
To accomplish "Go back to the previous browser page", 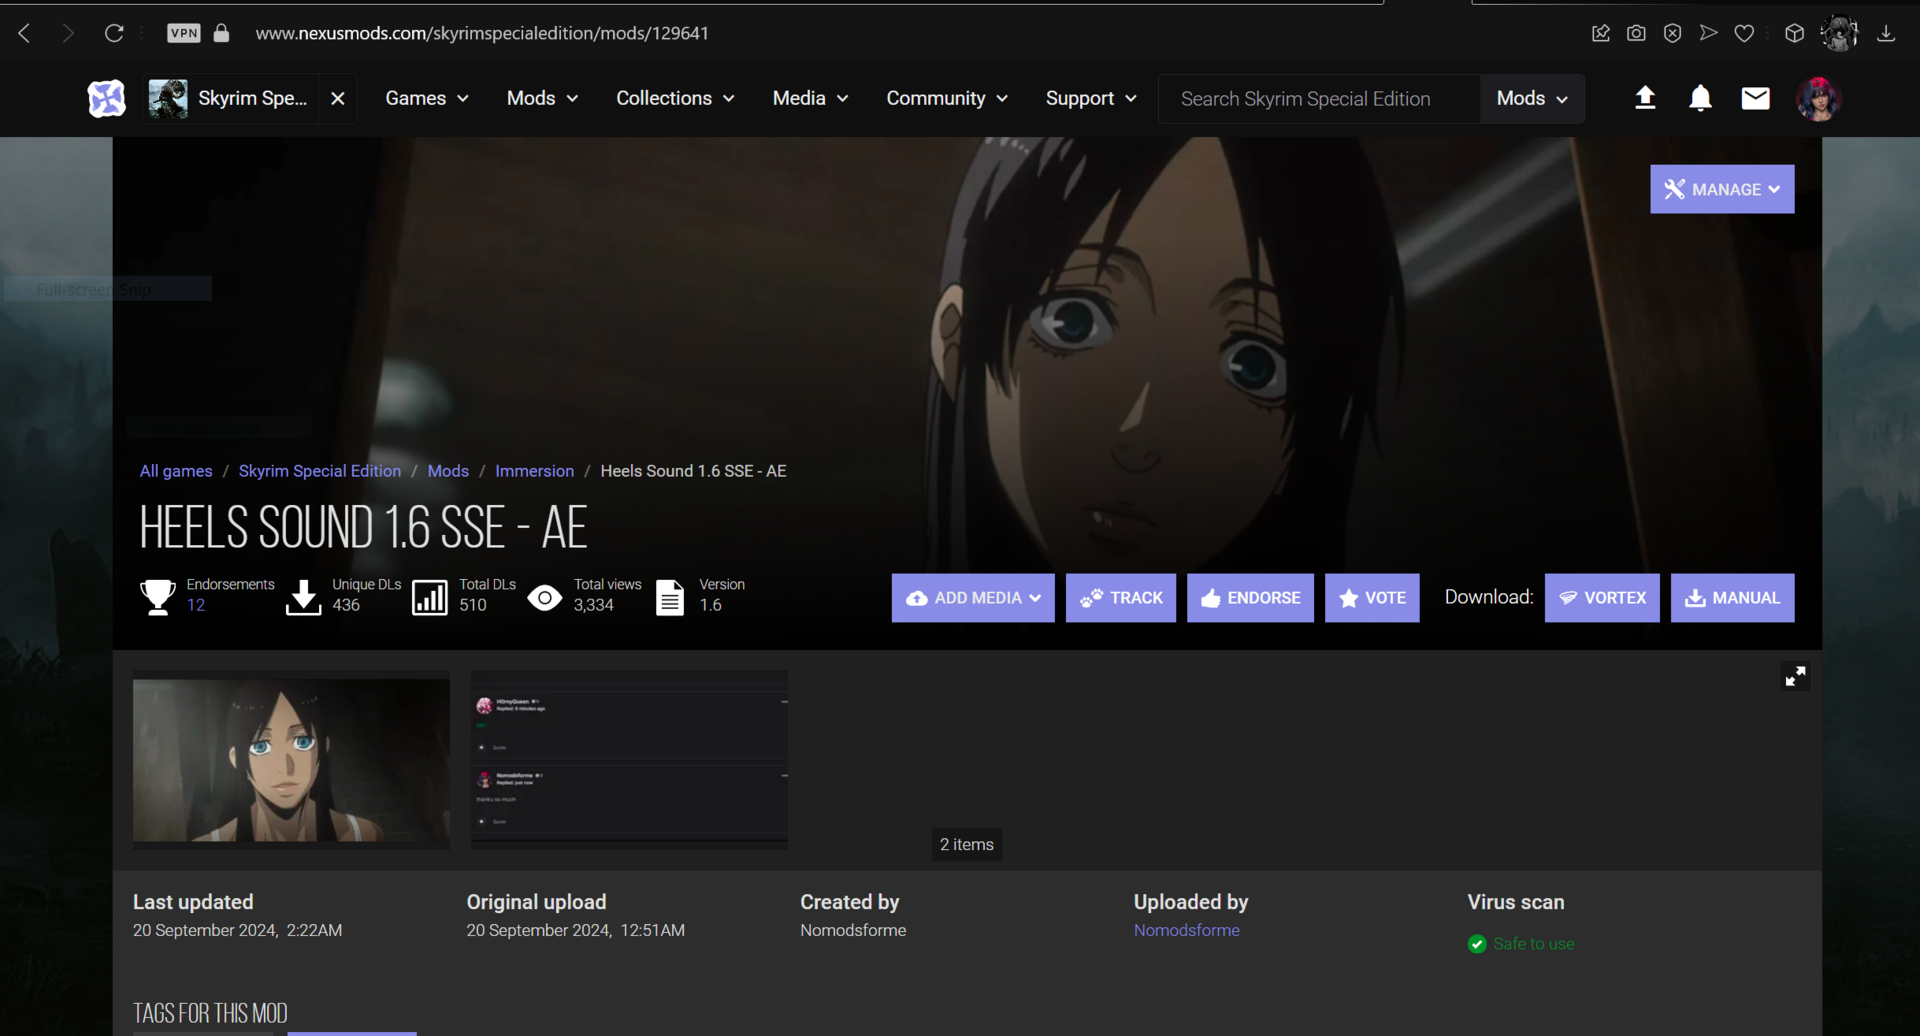I will (x=25, y=33).
